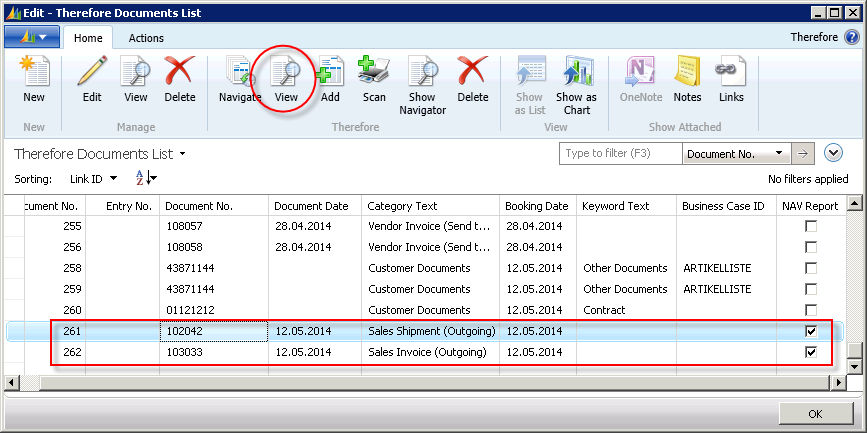This screenshot has width=867, height=433.
Task: Expand the Therefore Documents List title dropdown
Action: click(x=183, y=155)
